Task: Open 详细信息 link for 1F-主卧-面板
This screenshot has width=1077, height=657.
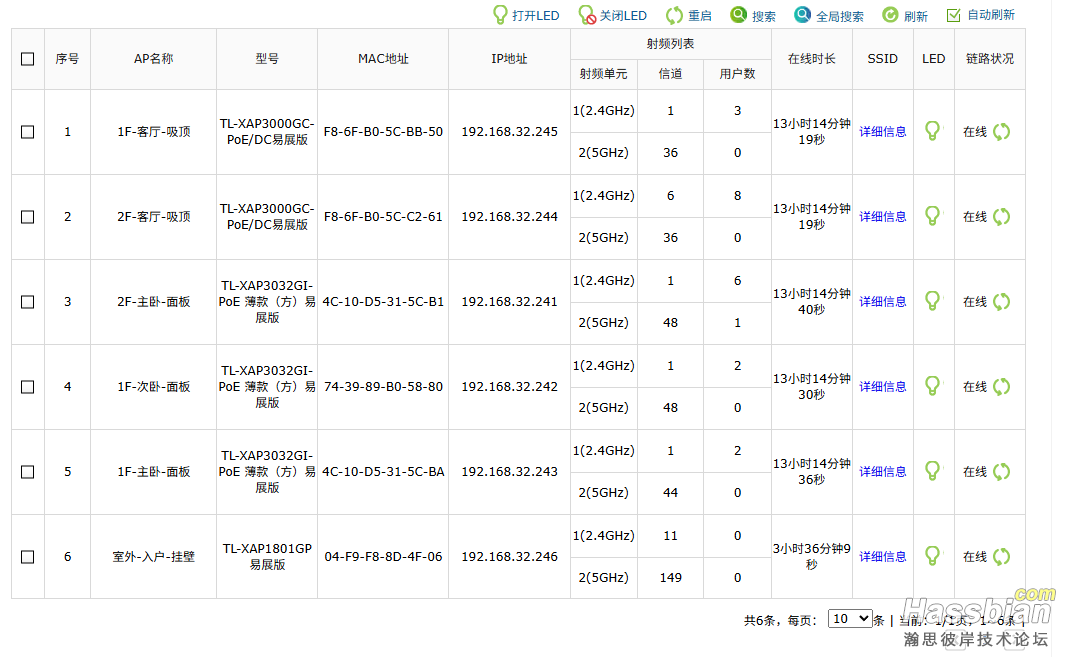Action: tap(883, 472)
